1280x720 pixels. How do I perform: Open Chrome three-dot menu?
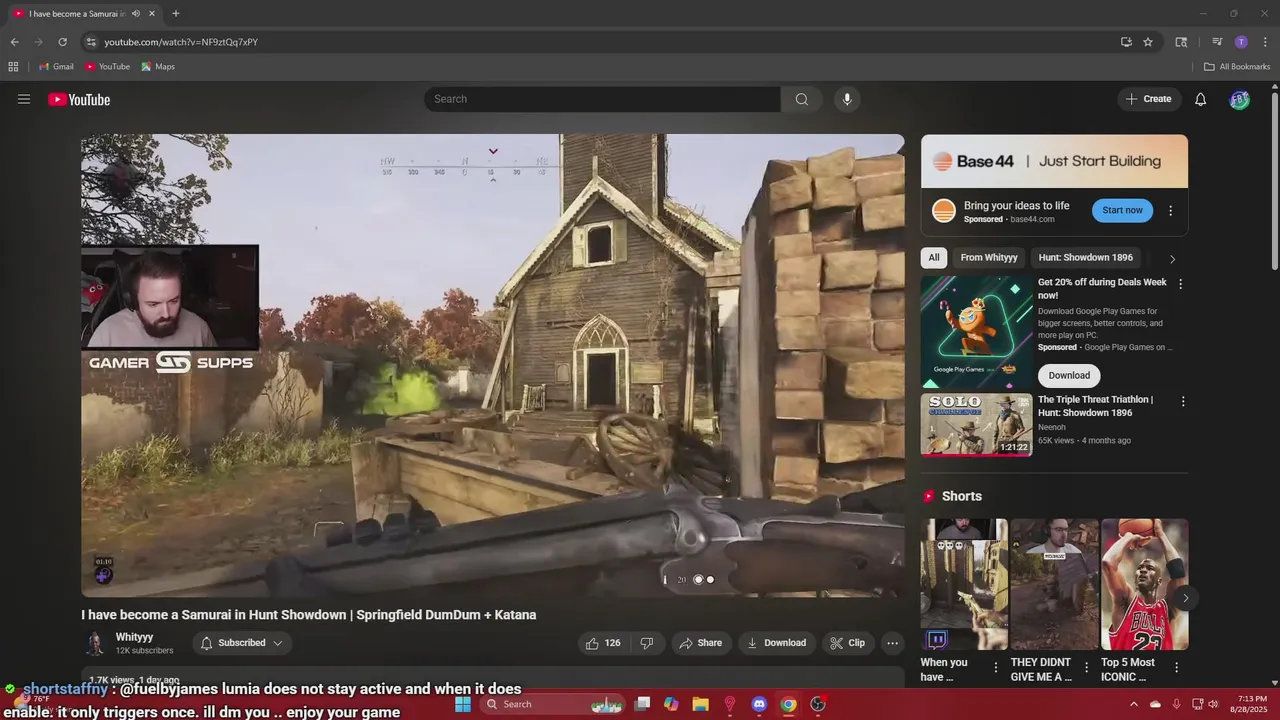pos(1265,42)
